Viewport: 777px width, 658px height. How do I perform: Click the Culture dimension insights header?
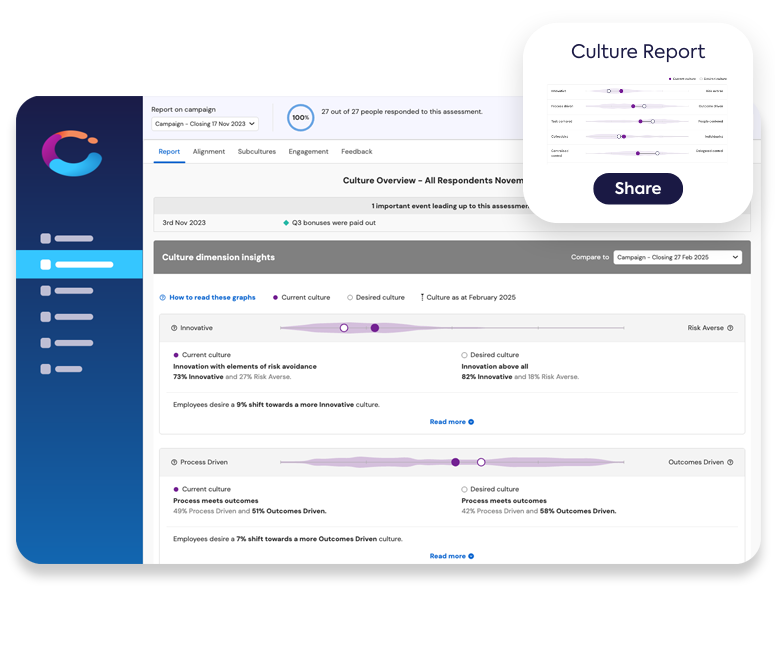[x=219, y=257]
